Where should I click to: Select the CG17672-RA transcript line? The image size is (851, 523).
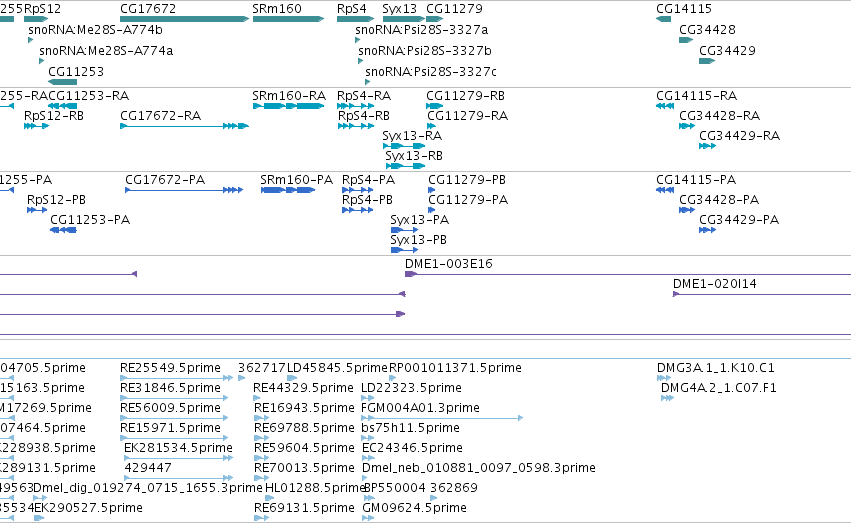coord(184,126)
